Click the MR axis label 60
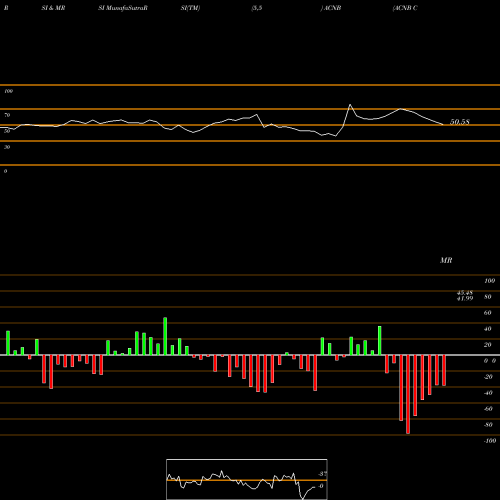The height and width of the screenshot is (500, 500). pyautogui.click(x=487, y=313)
